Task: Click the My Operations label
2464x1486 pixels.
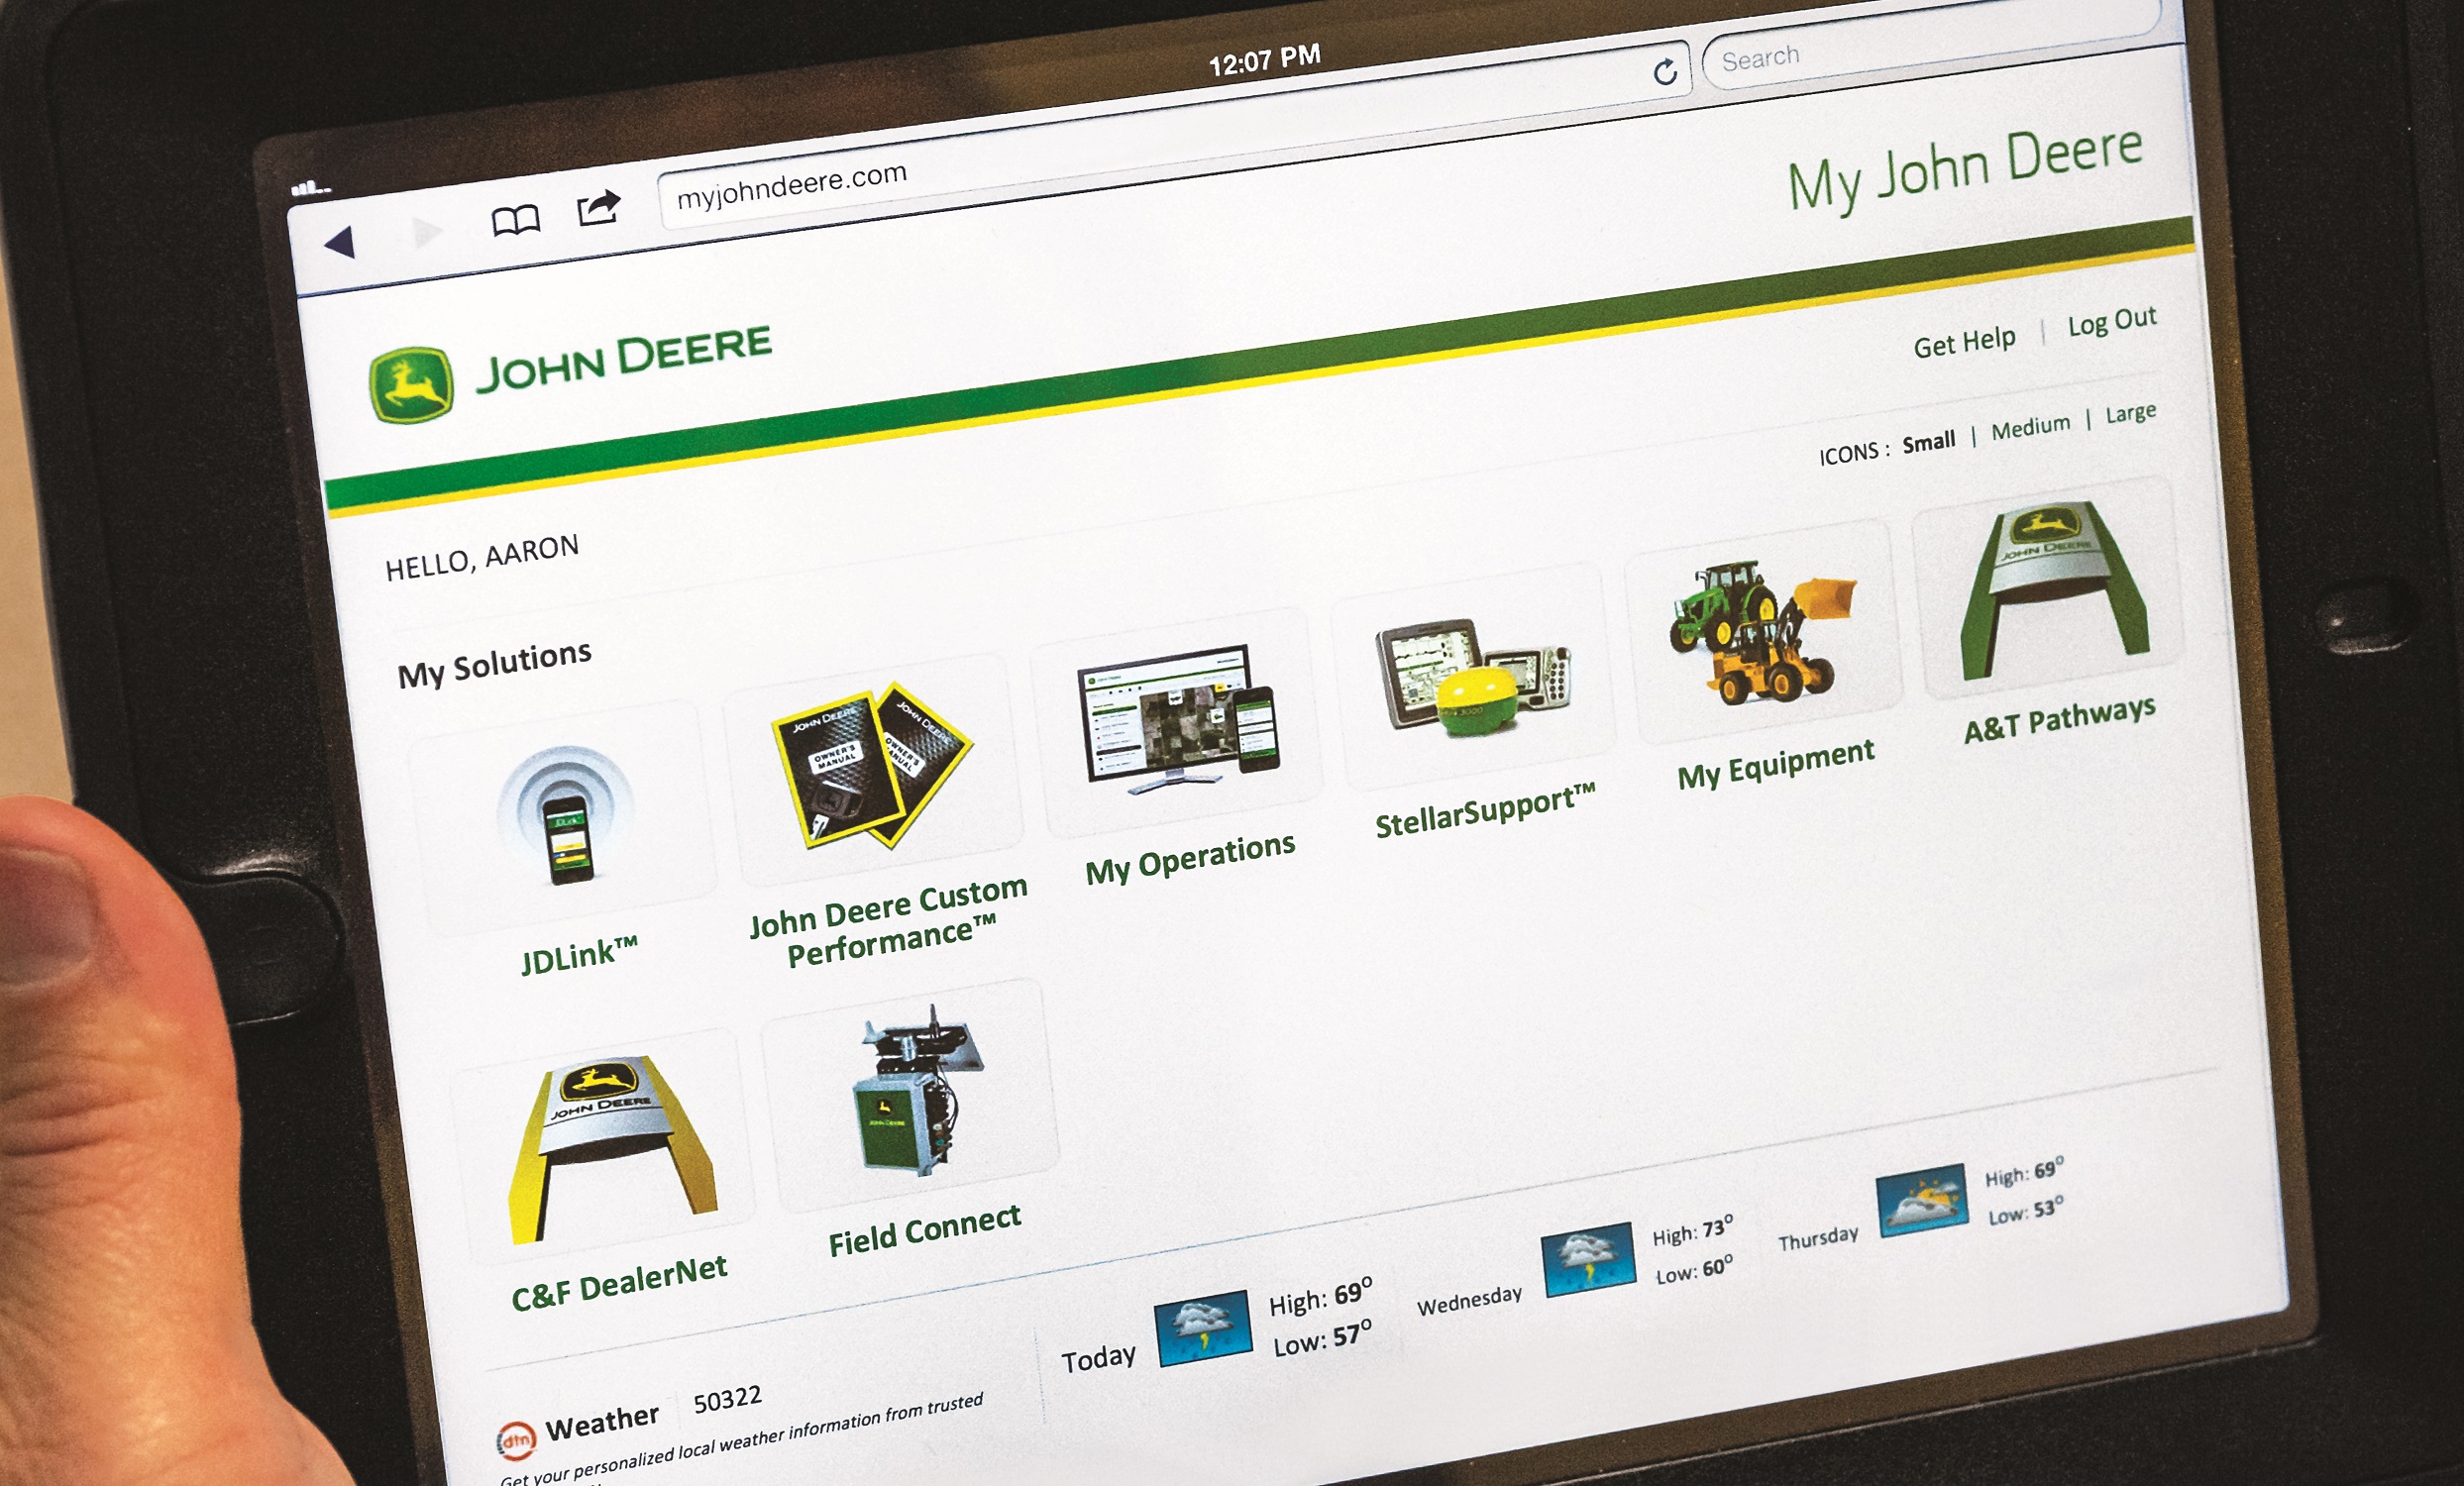Action: click(1190, 859)
